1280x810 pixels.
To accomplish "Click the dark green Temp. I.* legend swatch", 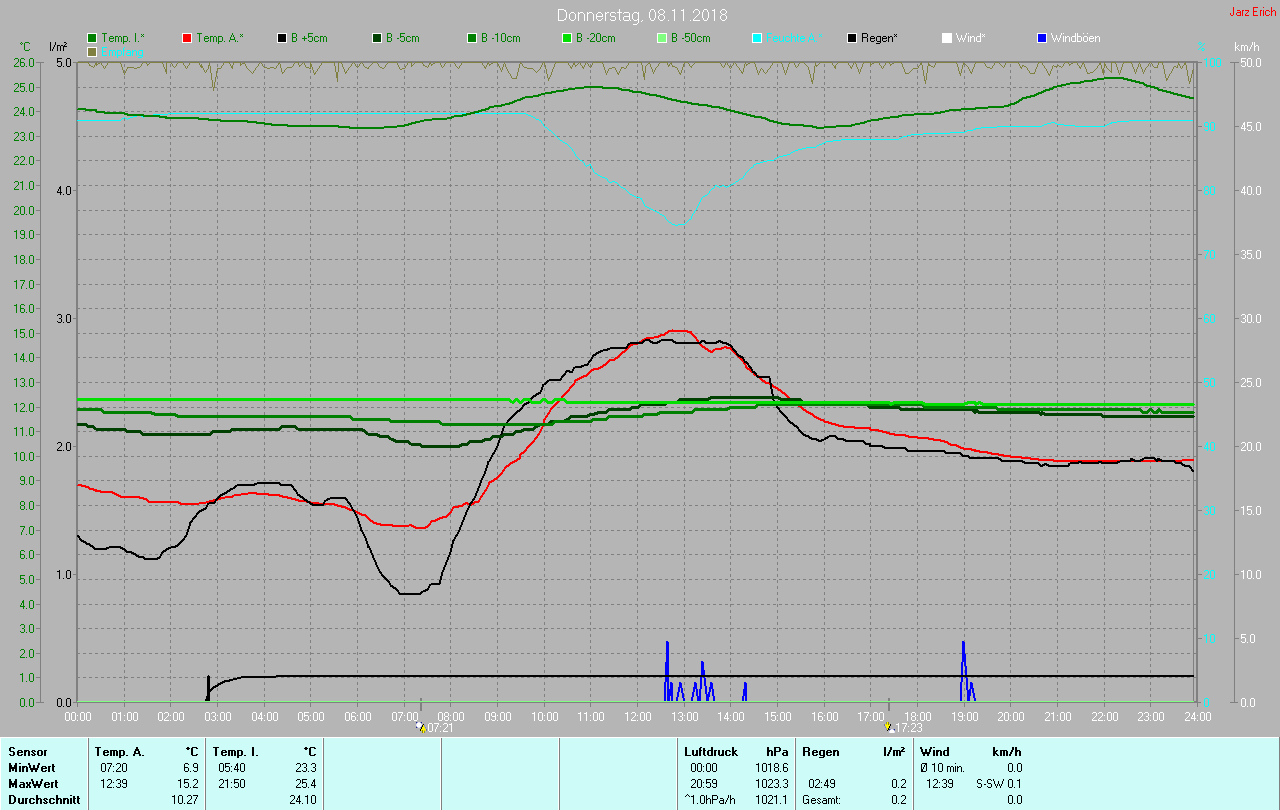I will click(x=93, y=38).
